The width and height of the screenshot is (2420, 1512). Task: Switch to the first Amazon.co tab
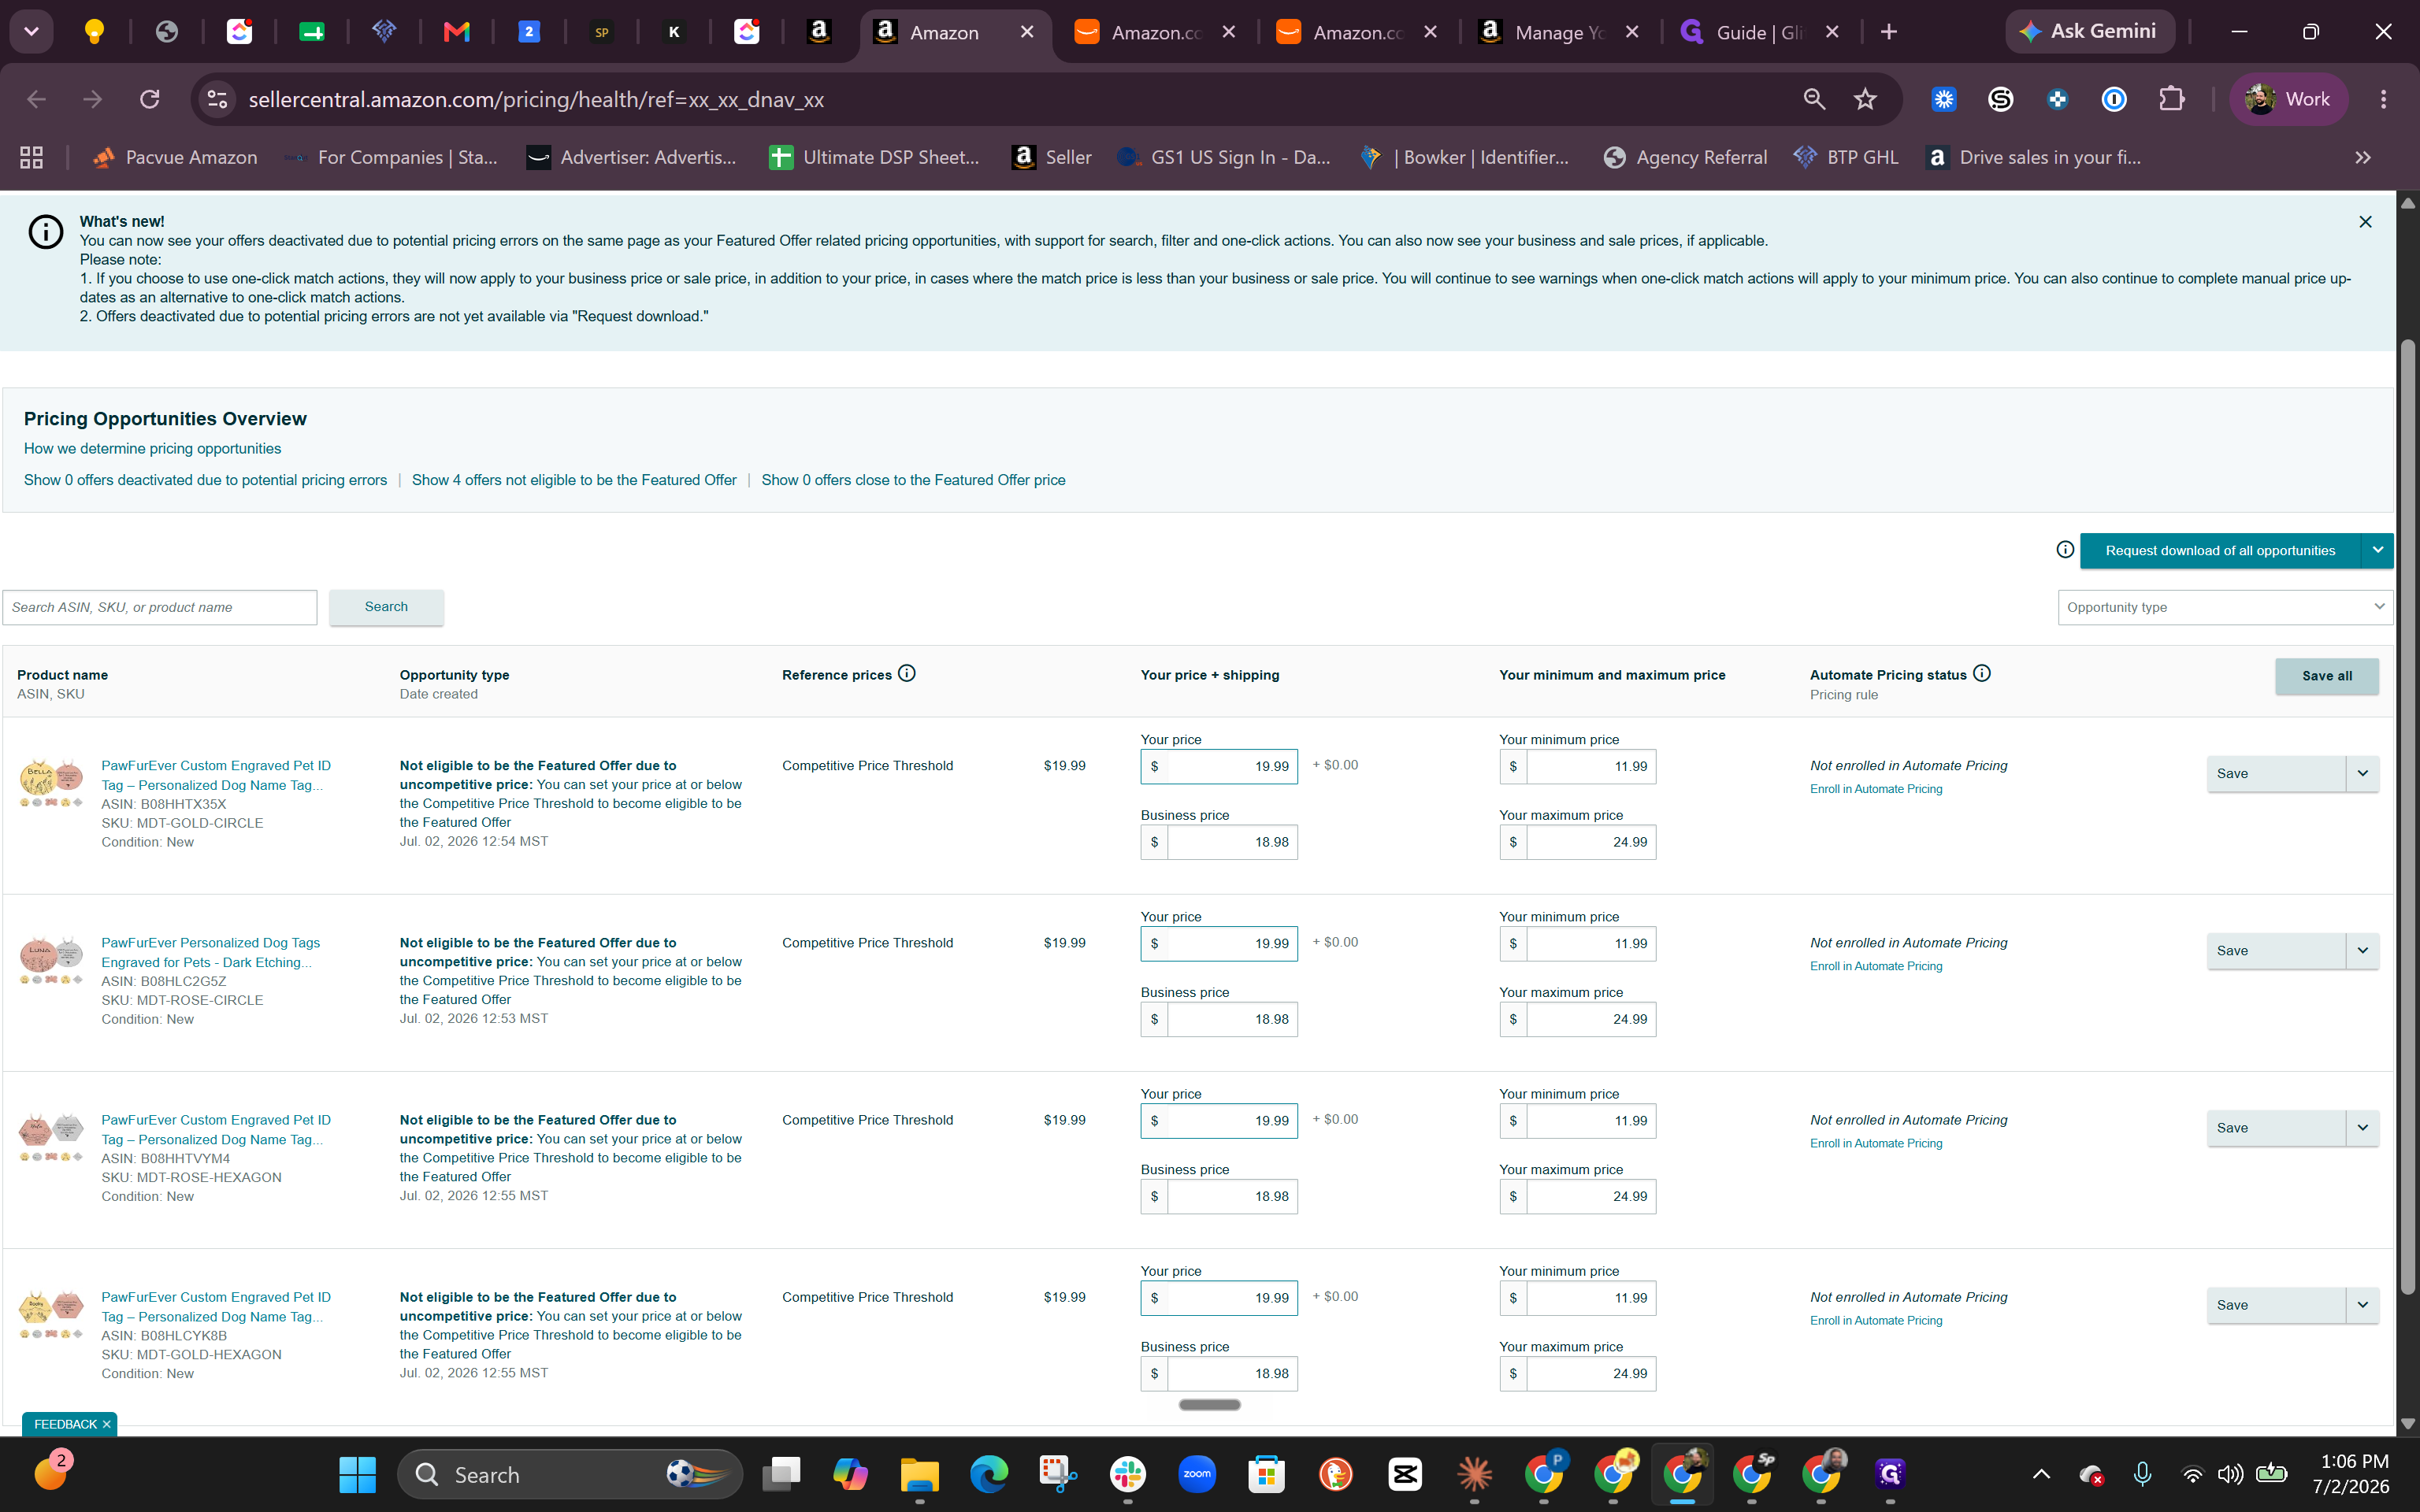tap(1156, 32)
